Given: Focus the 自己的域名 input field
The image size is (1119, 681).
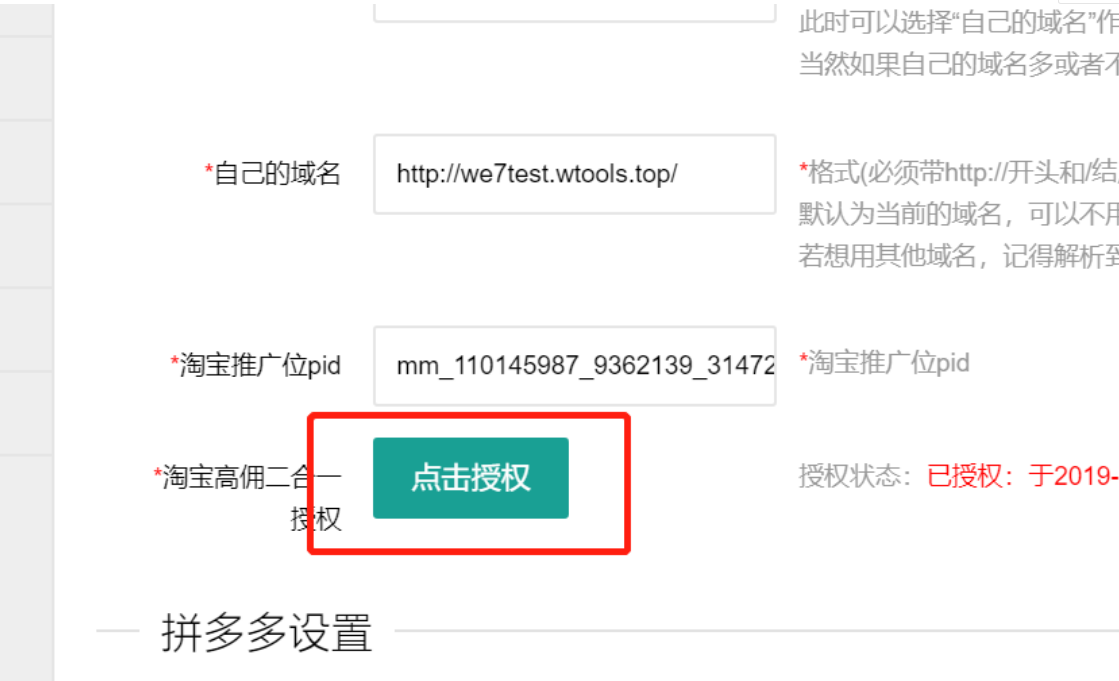Looking at the screenshot, I should 574,174.
